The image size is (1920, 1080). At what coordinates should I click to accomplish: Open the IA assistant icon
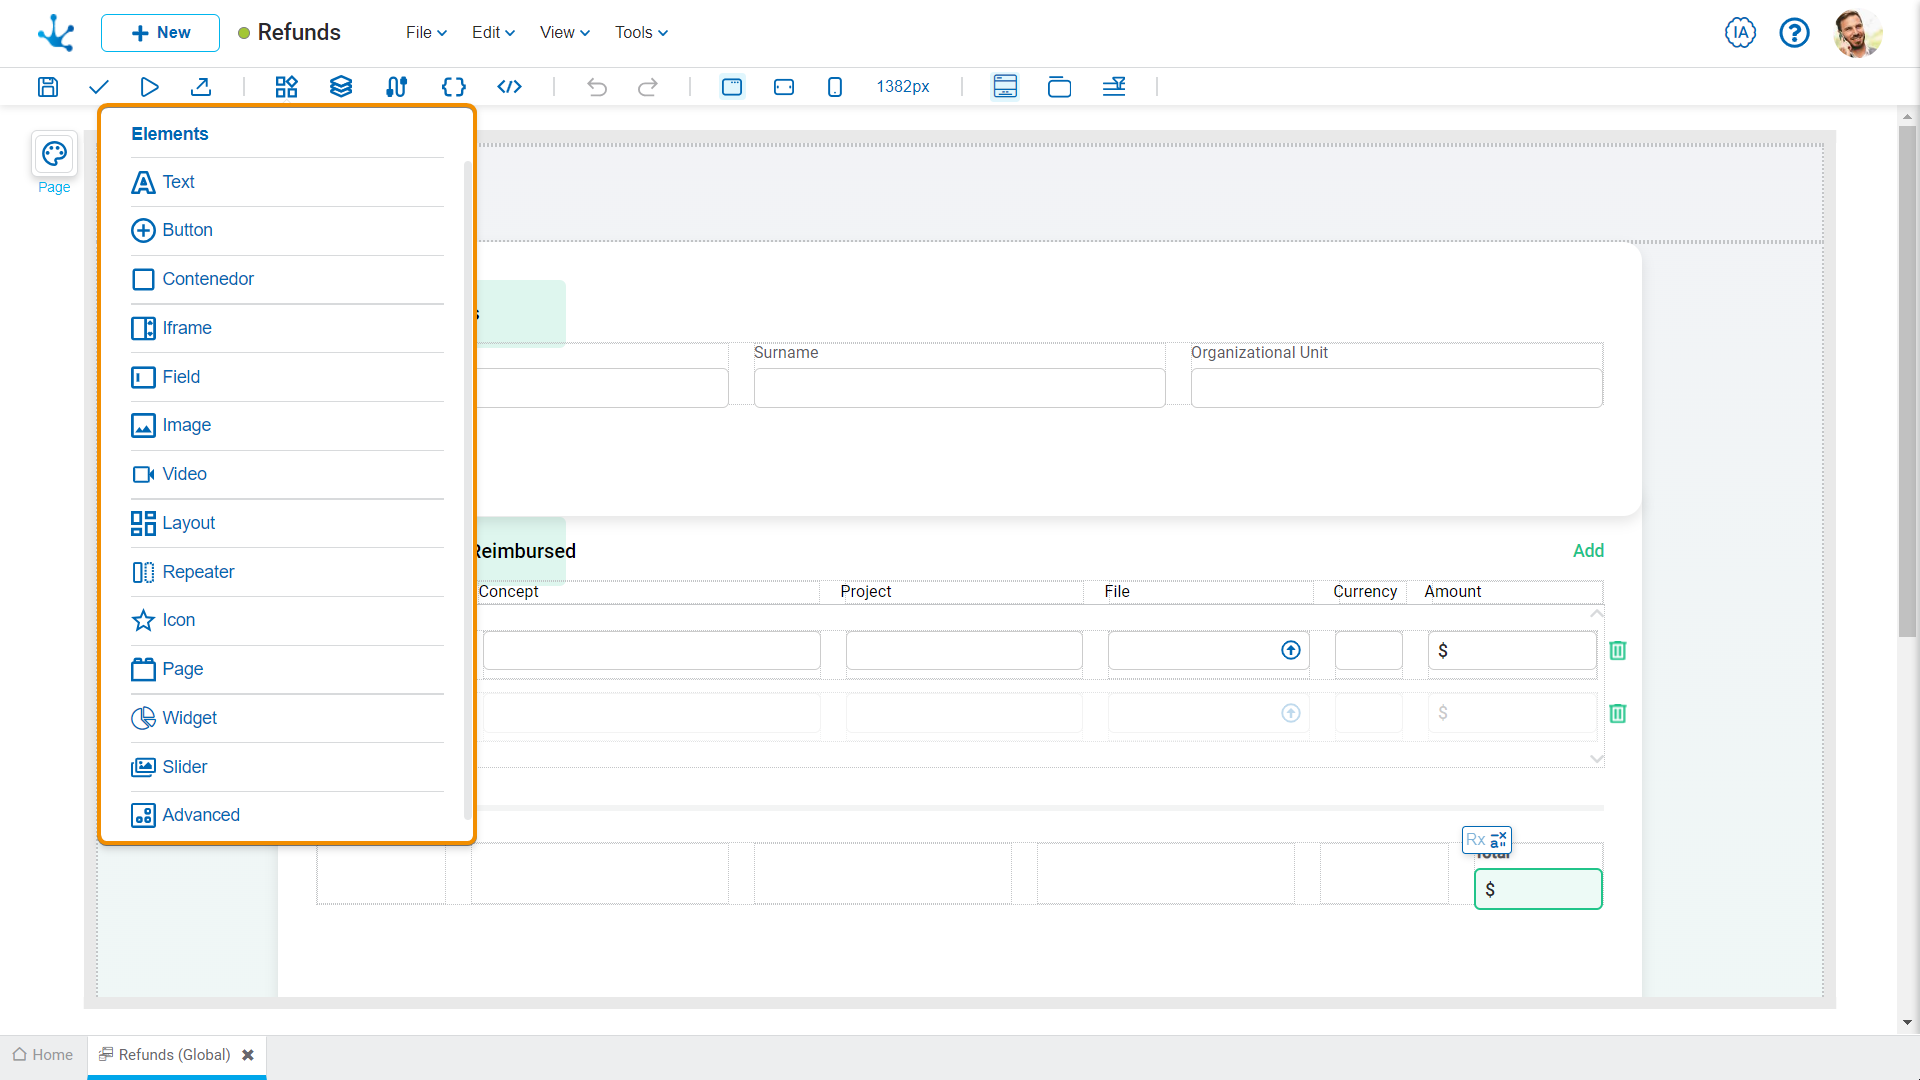pyautogui.click(x=1740, y=33)
